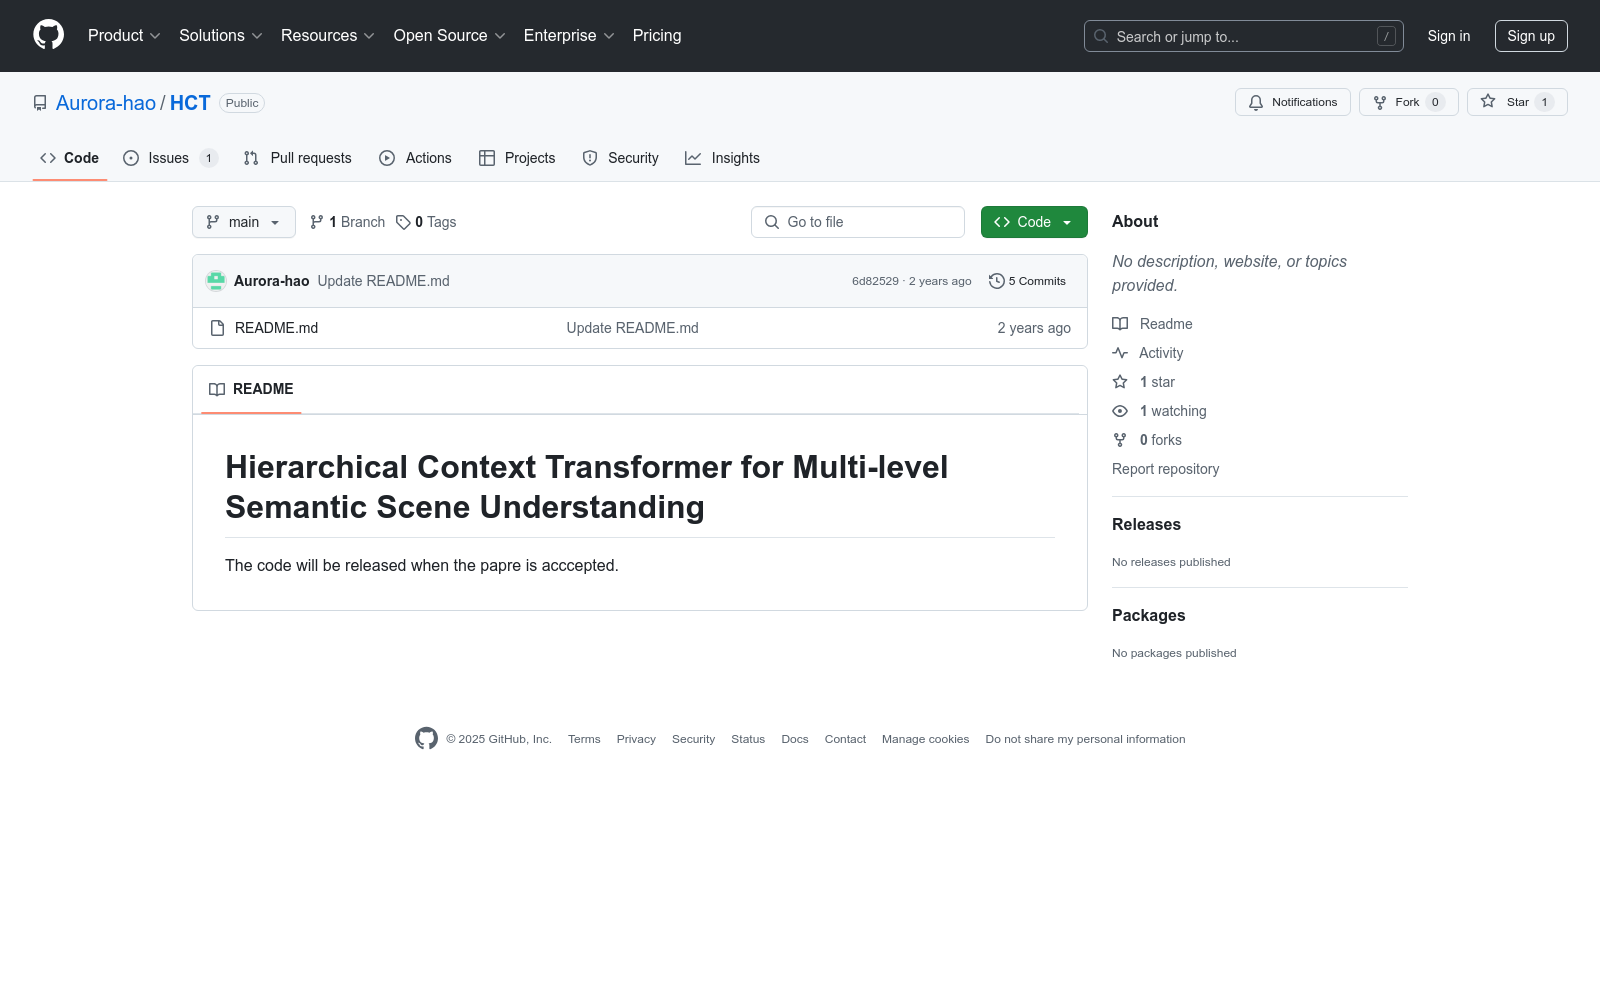Click the branch icon beside 1 Branch

(x=317, y=222)
